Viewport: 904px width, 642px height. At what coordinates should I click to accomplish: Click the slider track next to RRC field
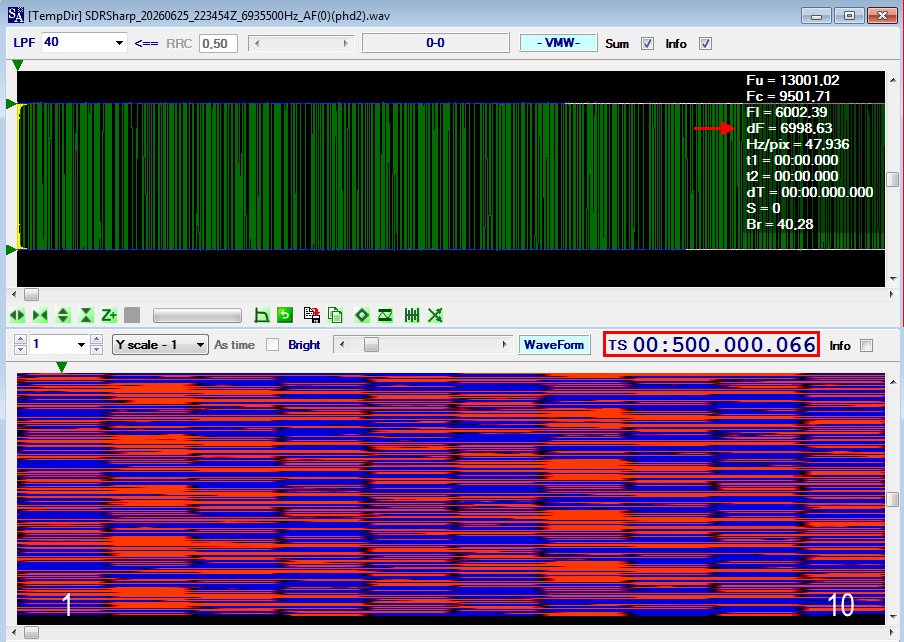pyautogui.click(x=301, y=43)
